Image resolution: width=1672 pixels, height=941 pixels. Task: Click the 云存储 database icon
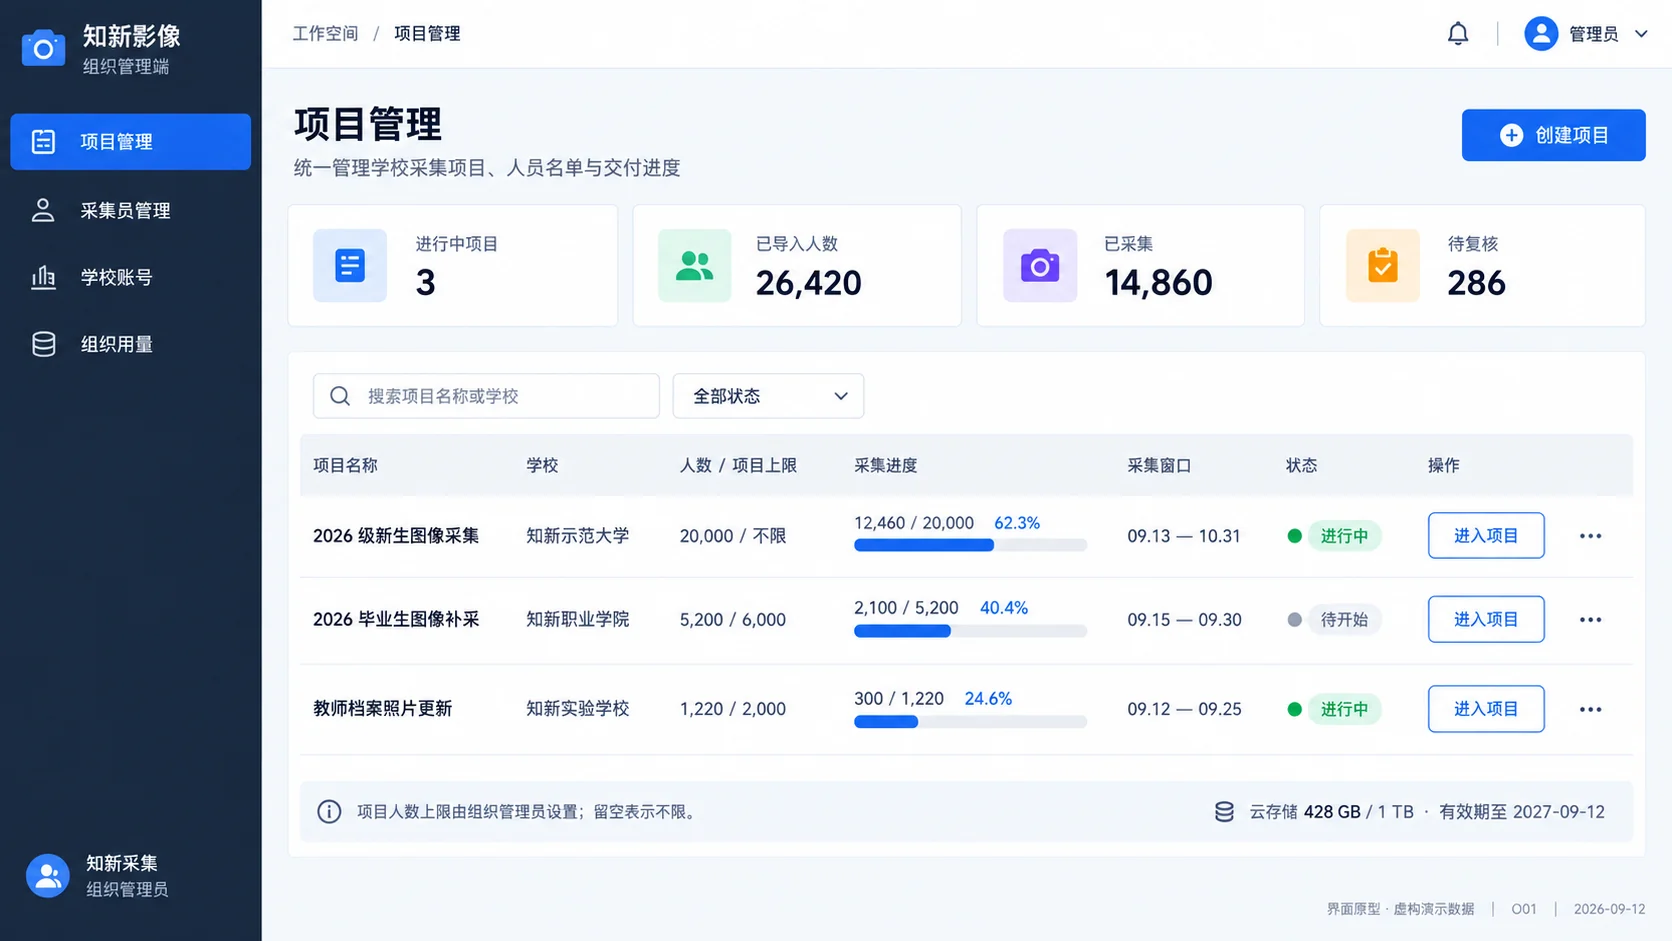pyautogui.click(x=1224, y=812)
